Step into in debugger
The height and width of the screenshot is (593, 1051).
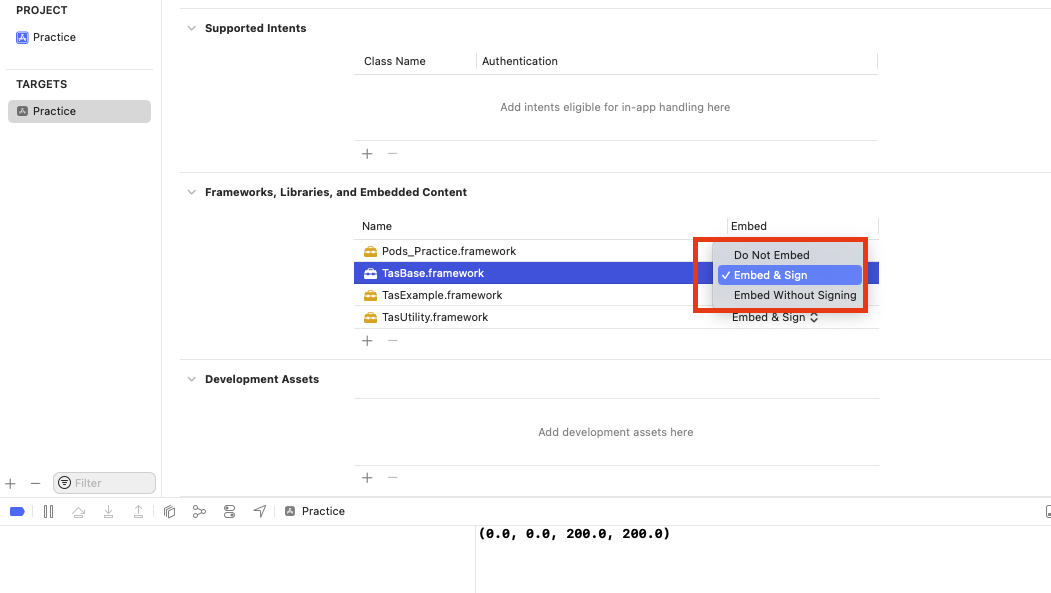pyautogui.click(x=109, y=512)
